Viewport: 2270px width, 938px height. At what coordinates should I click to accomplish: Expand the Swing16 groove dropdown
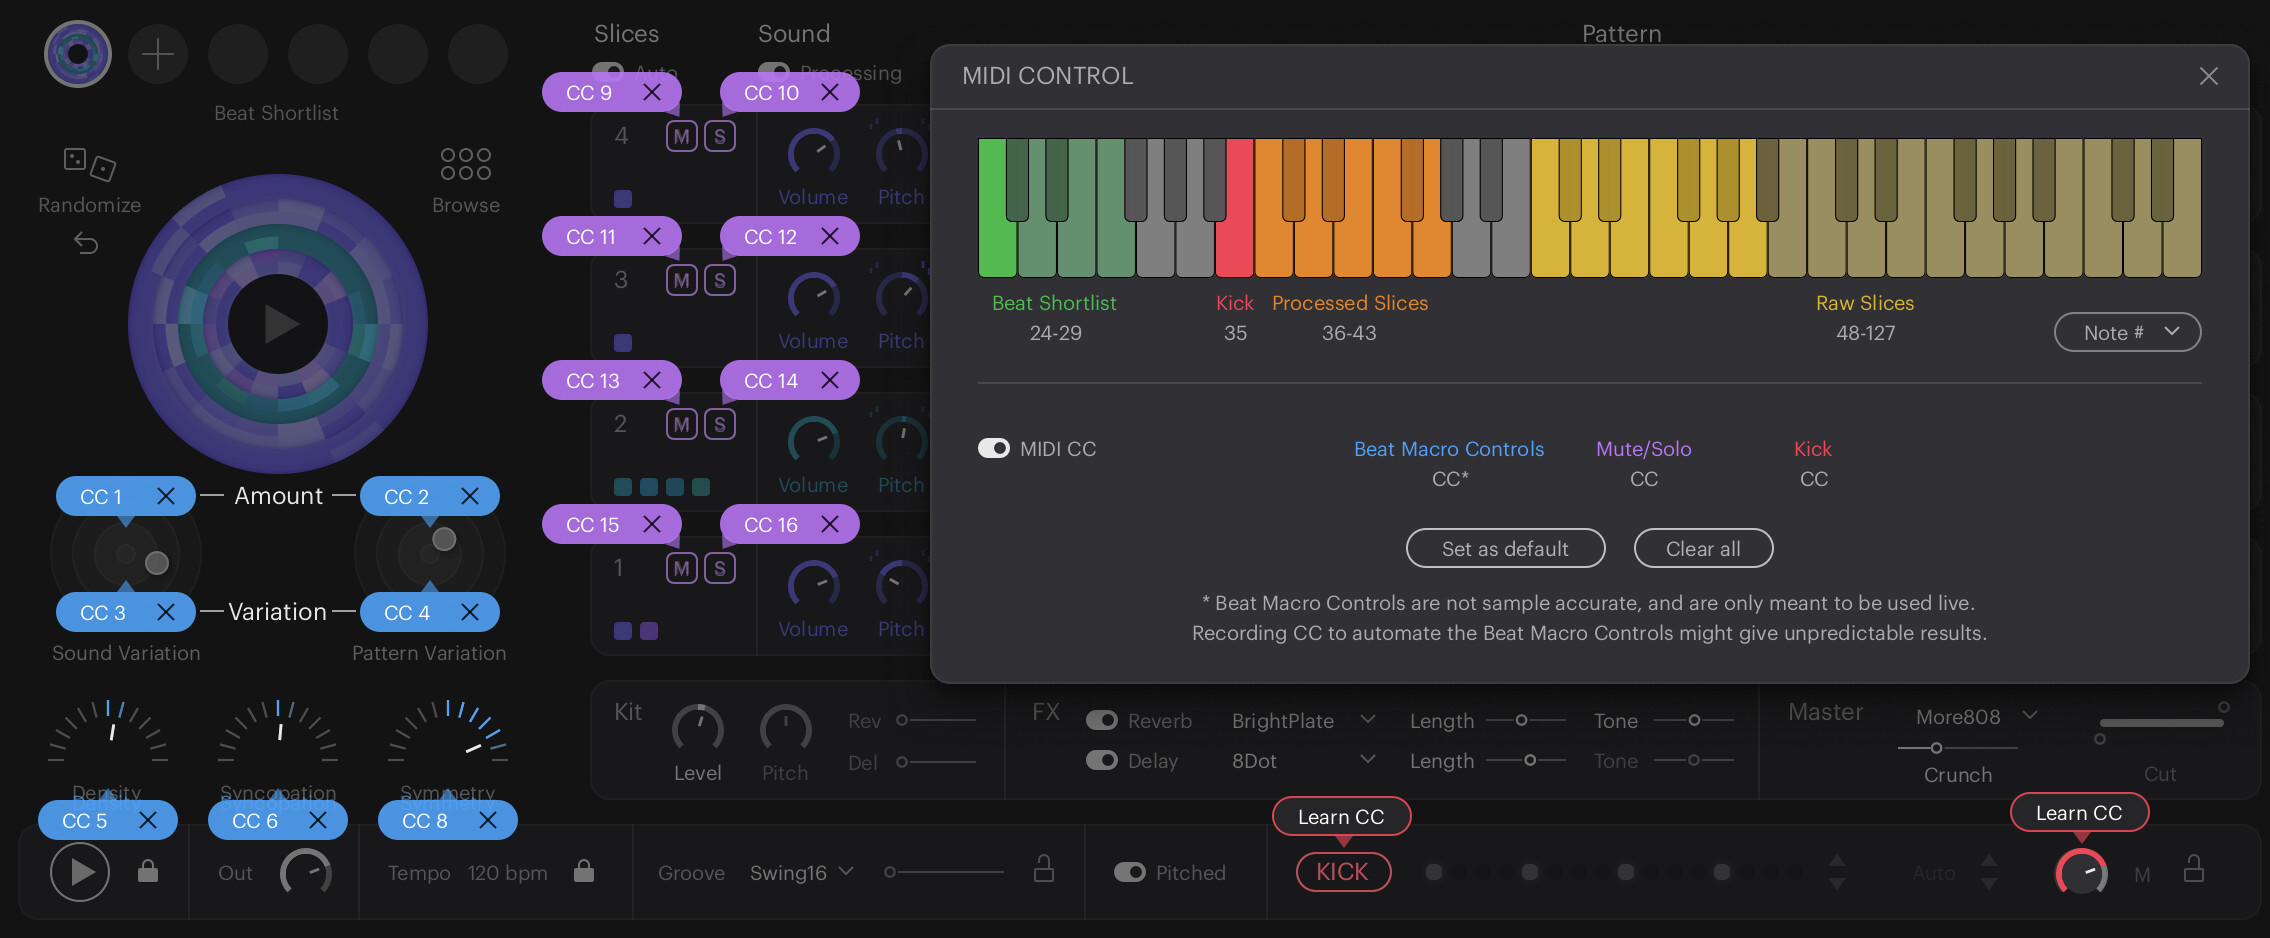pos(802,873)
